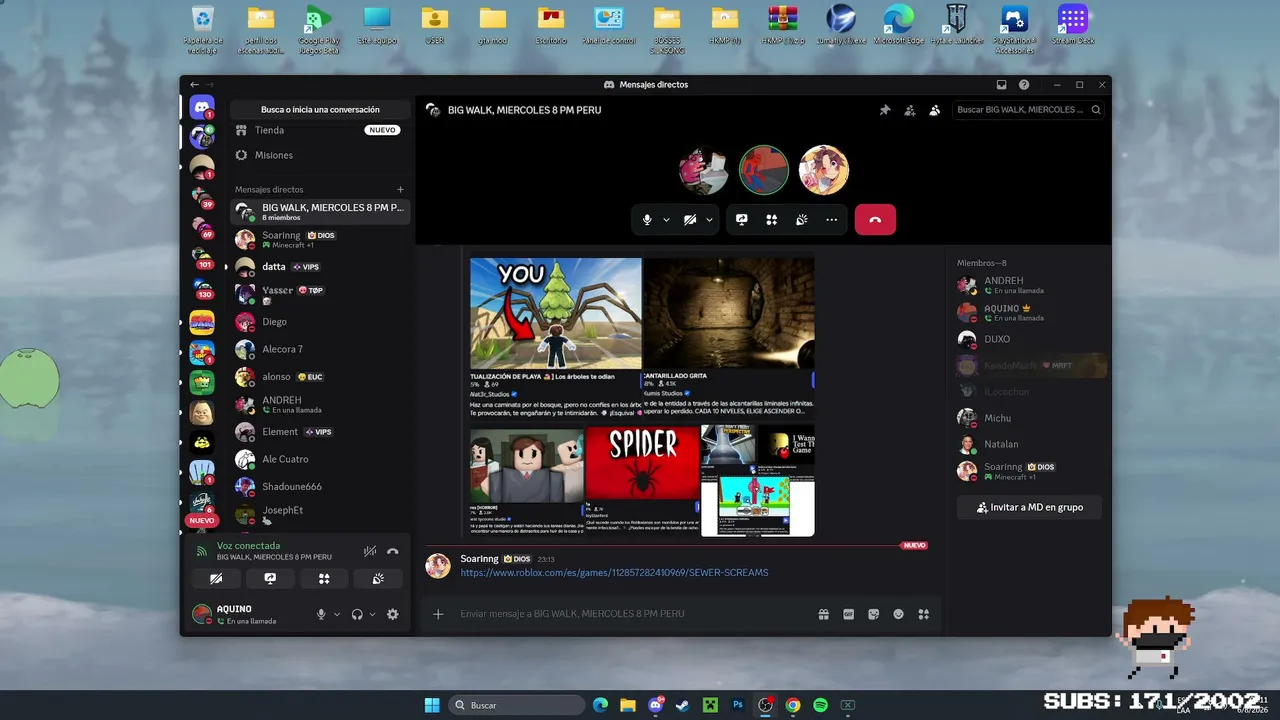Open the Help icon in title bar
Viewport: 1280px width, 720px height.
1024,85
